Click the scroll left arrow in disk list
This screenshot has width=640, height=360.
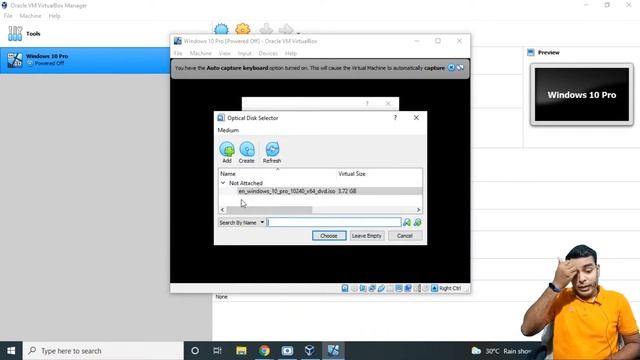pyautogui.click(x=222, y=210)
